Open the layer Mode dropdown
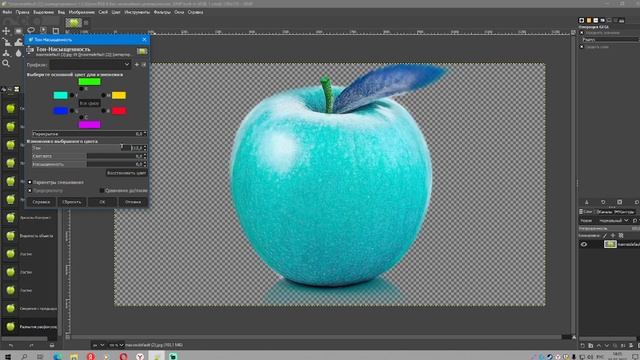 tap(614, 220)
